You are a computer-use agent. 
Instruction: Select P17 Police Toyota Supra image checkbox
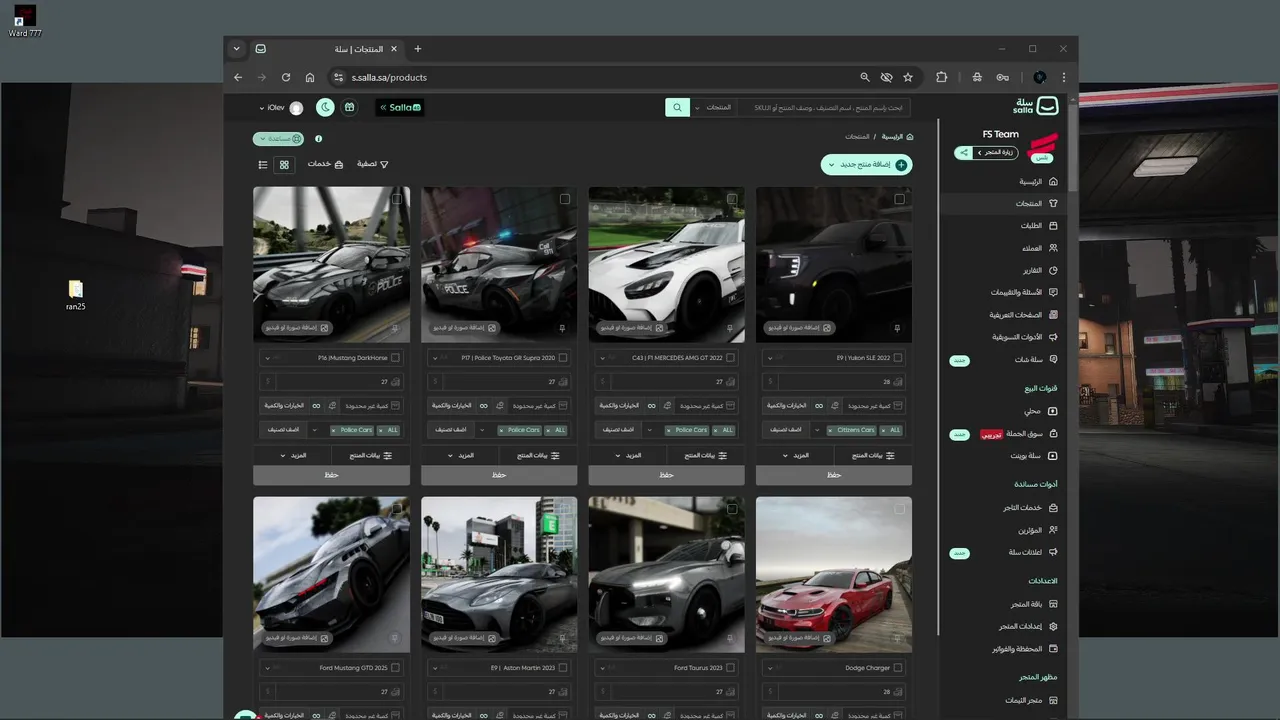pyautogui.click(x=564, y=199)
